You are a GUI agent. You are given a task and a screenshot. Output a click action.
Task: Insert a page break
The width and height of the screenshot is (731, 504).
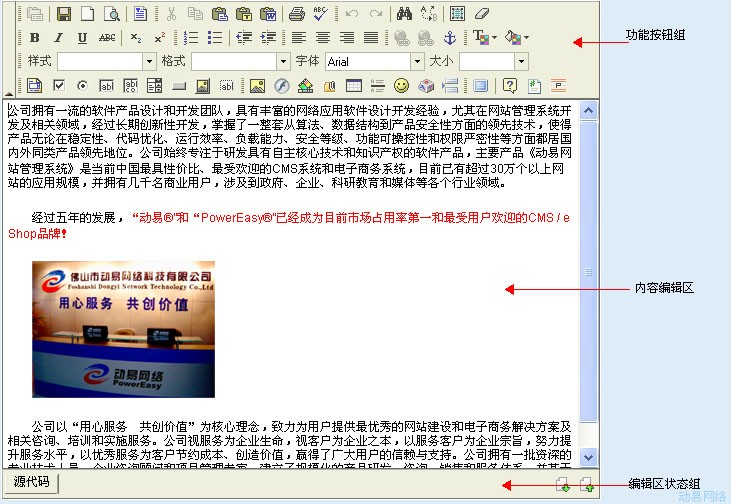(450, 85)
